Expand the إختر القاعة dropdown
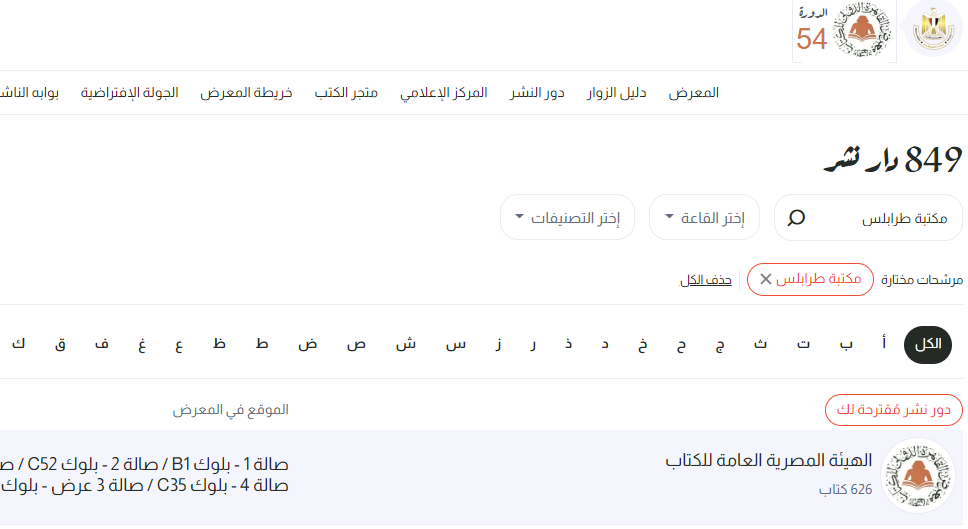 704,217
